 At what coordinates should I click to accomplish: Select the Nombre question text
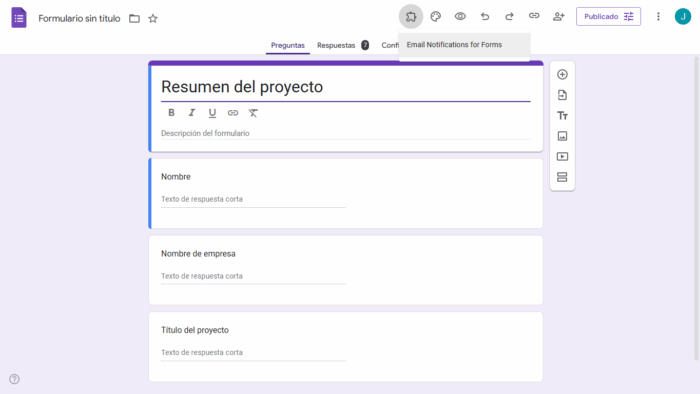(176, 177)
